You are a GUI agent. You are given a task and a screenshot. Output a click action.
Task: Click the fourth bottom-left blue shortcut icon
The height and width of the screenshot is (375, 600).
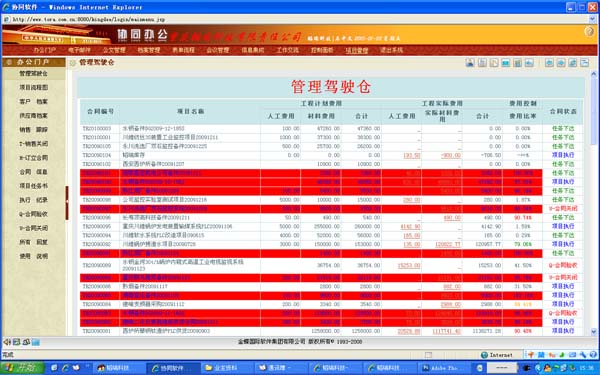(36, 342)
